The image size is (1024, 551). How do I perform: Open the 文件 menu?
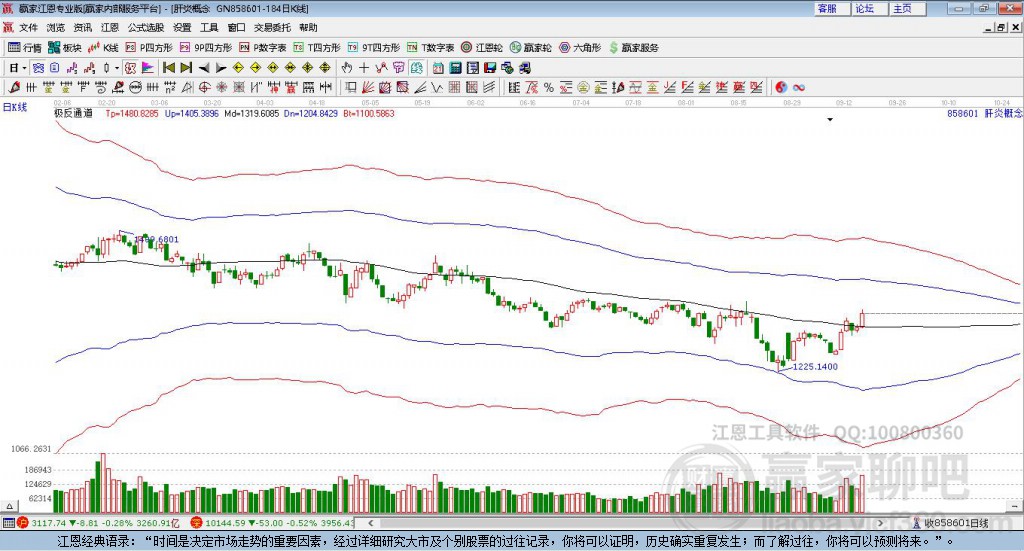click(29, 27)
